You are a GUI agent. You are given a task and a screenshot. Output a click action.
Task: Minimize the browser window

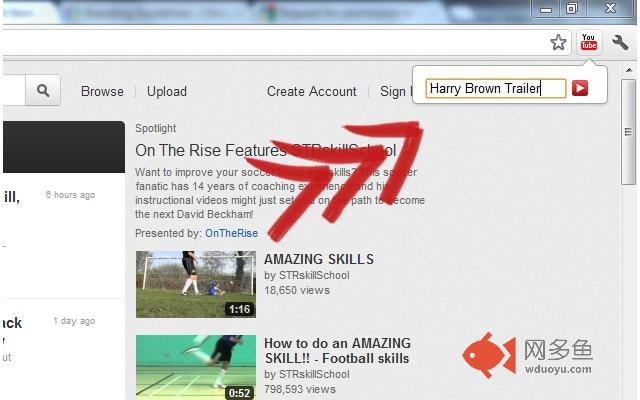[546, 9]
